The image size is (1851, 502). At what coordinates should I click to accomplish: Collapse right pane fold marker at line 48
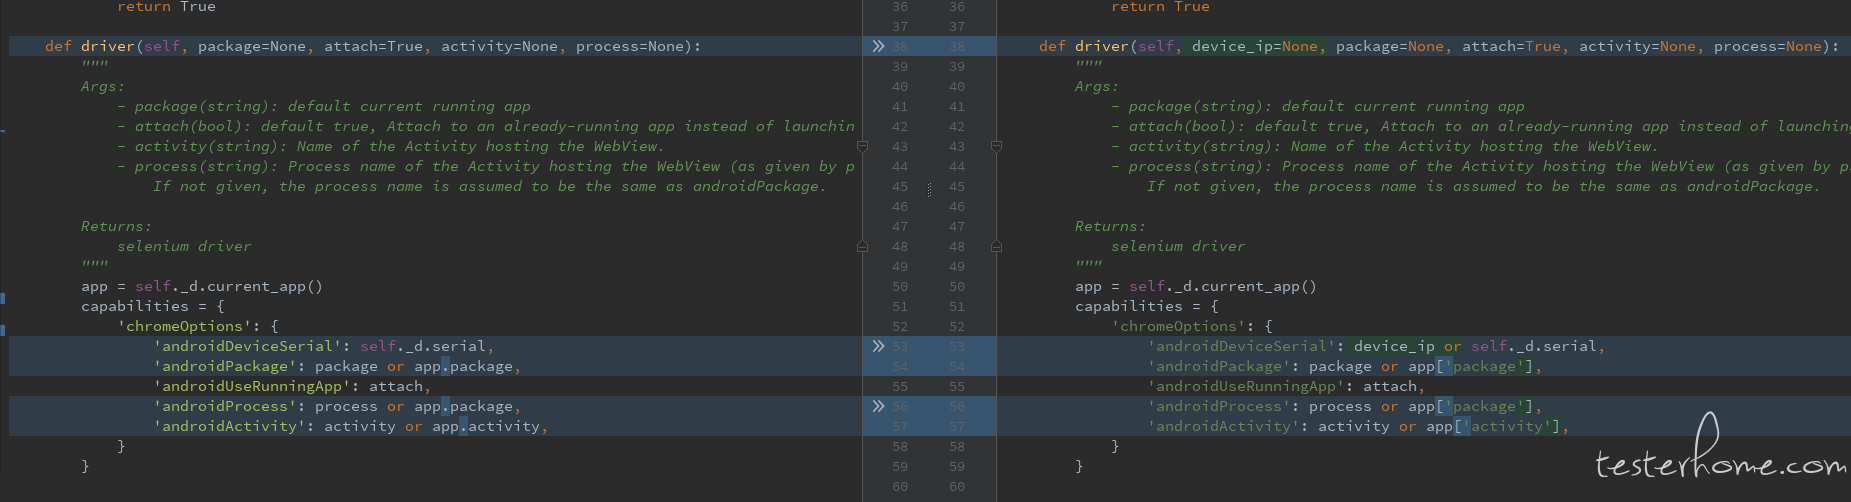coord(996,246)
